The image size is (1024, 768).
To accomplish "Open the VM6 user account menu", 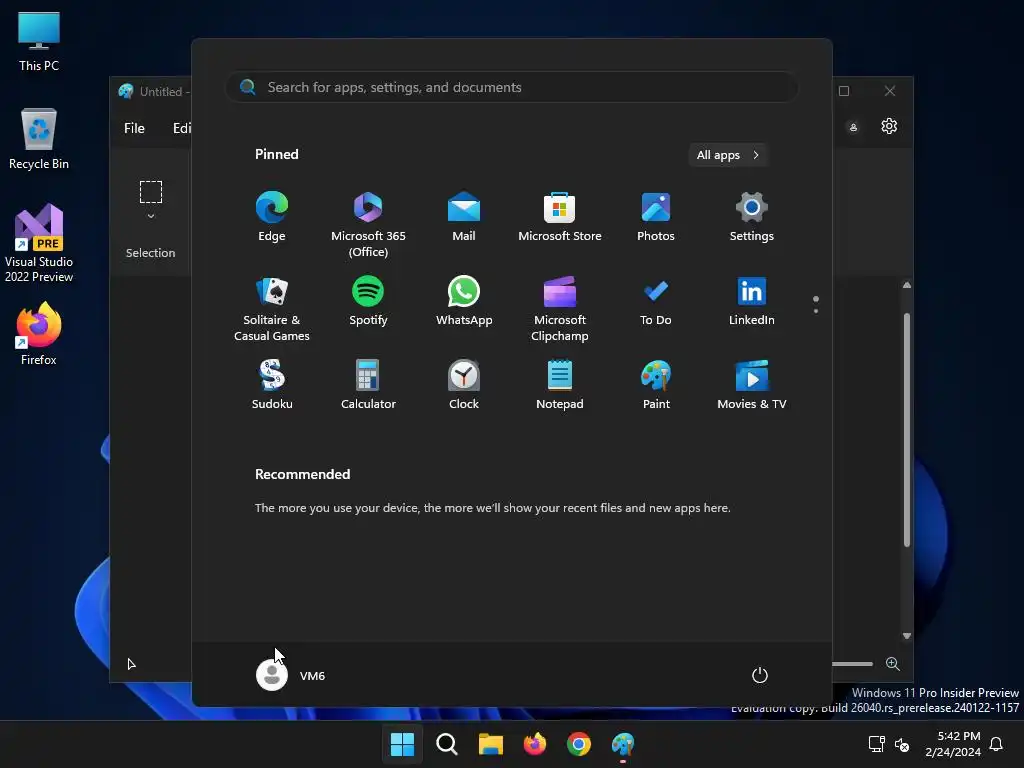I will tap(291, 675).
